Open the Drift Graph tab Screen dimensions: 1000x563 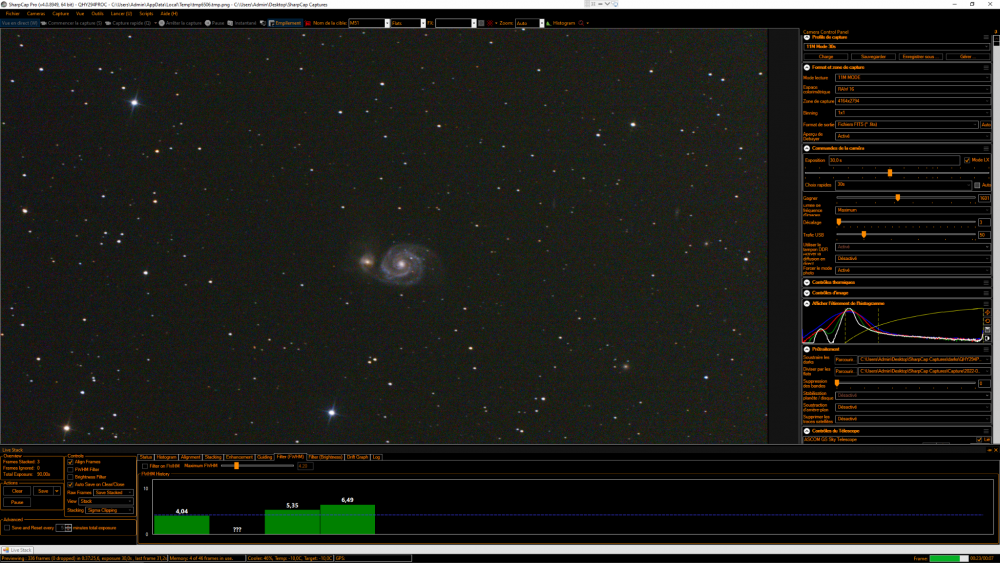tap(357, 457)
